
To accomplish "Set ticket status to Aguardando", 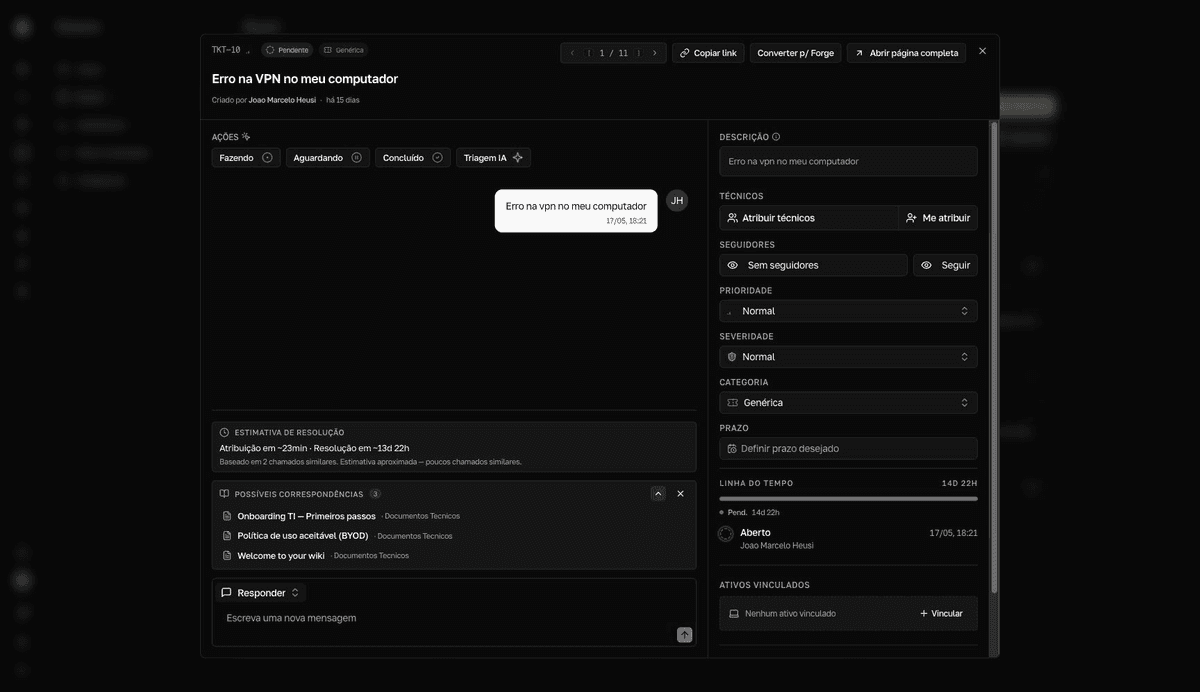I will point(328,158).
